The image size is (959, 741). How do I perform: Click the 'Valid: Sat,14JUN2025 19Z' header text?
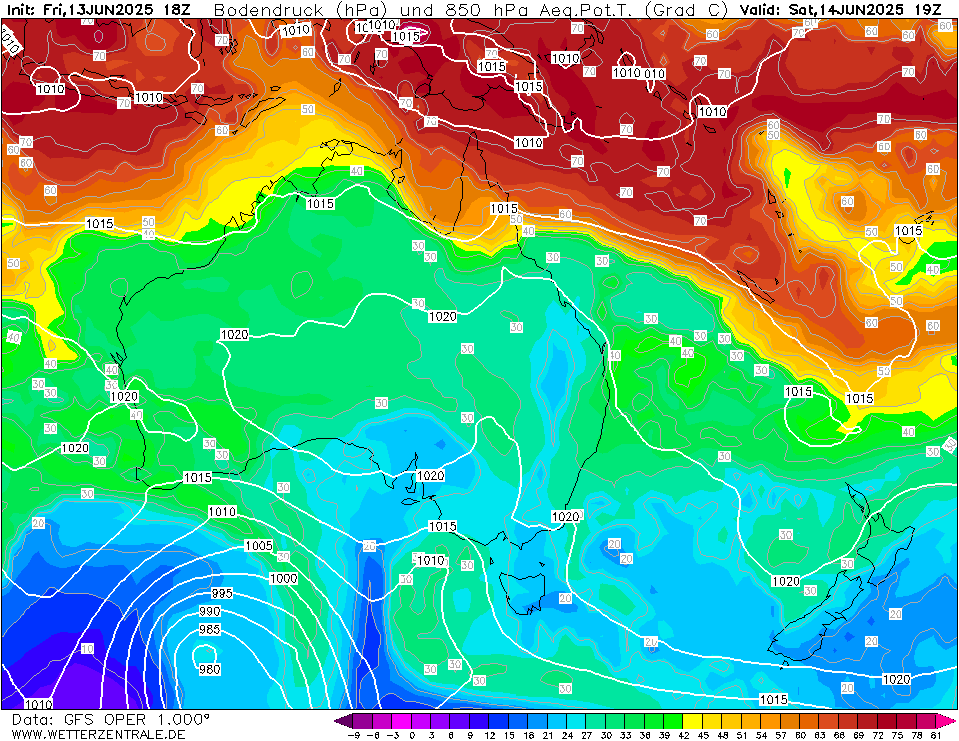[x=840, y=10]
